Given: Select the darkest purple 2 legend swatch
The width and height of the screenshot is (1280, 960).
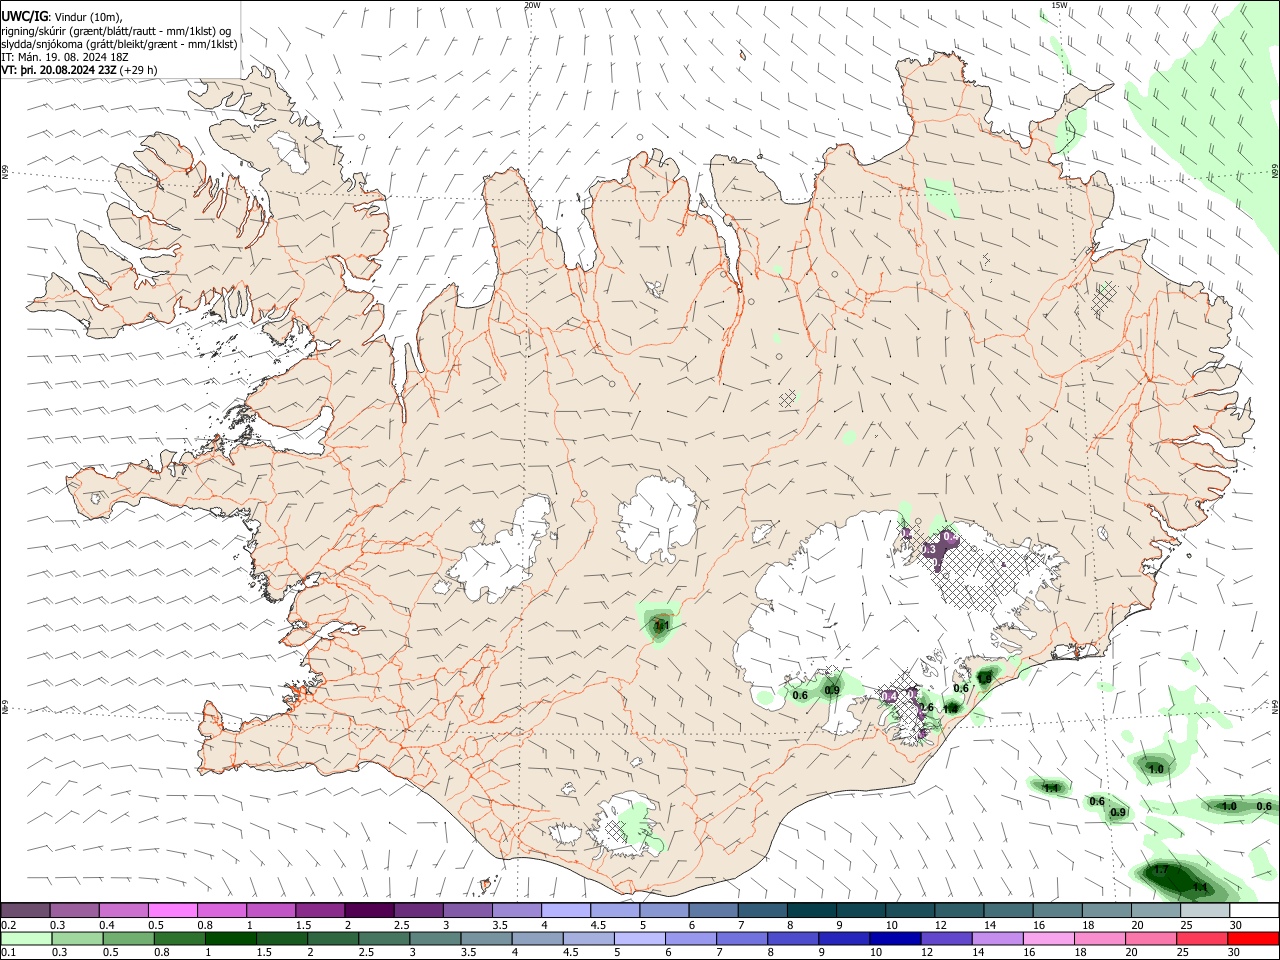Looking at the screenshot, I should click(x=369, y=910).
